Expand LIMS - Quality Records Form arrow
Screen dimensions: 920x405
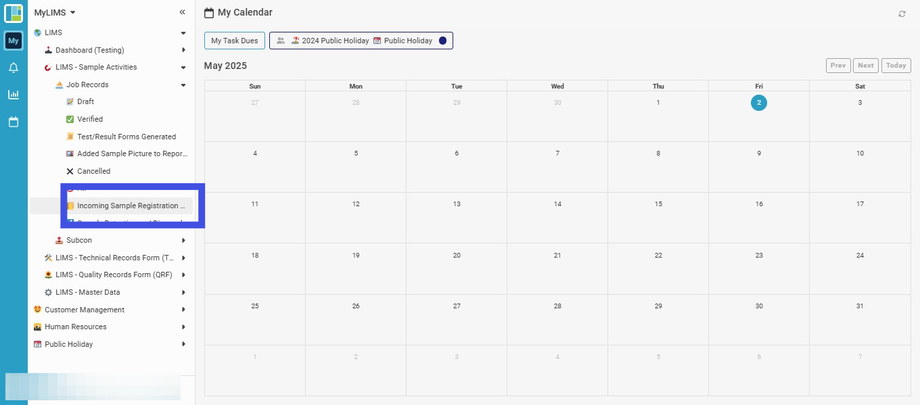(183, 275)
